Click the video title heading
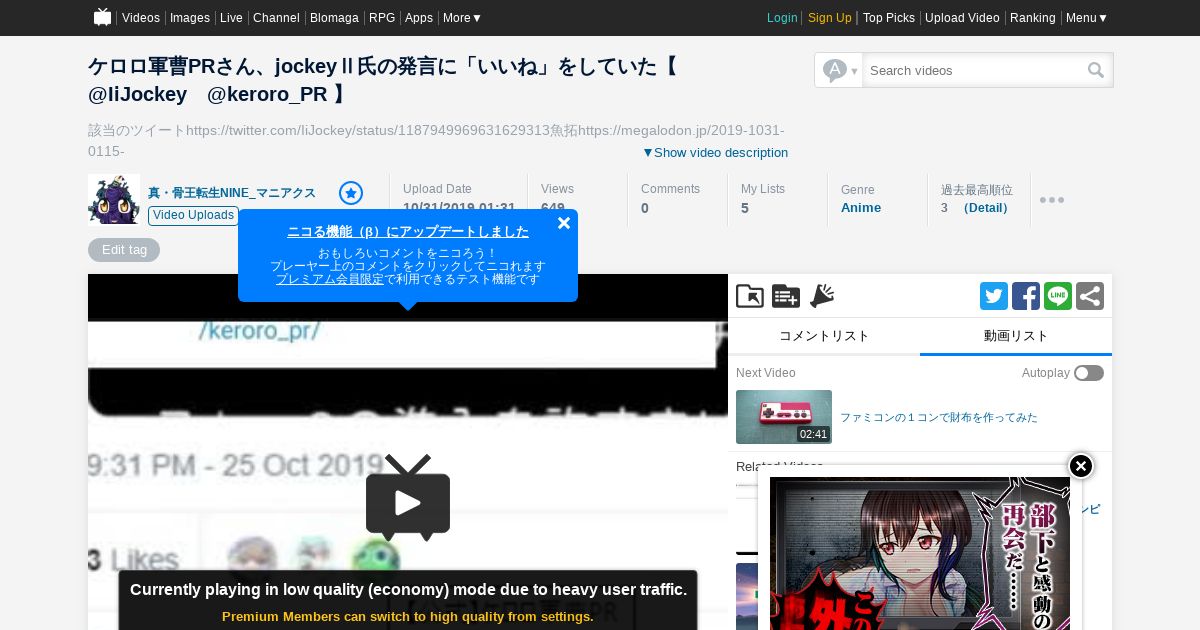This screenshot has height=630, width=1200. (384, 80)
